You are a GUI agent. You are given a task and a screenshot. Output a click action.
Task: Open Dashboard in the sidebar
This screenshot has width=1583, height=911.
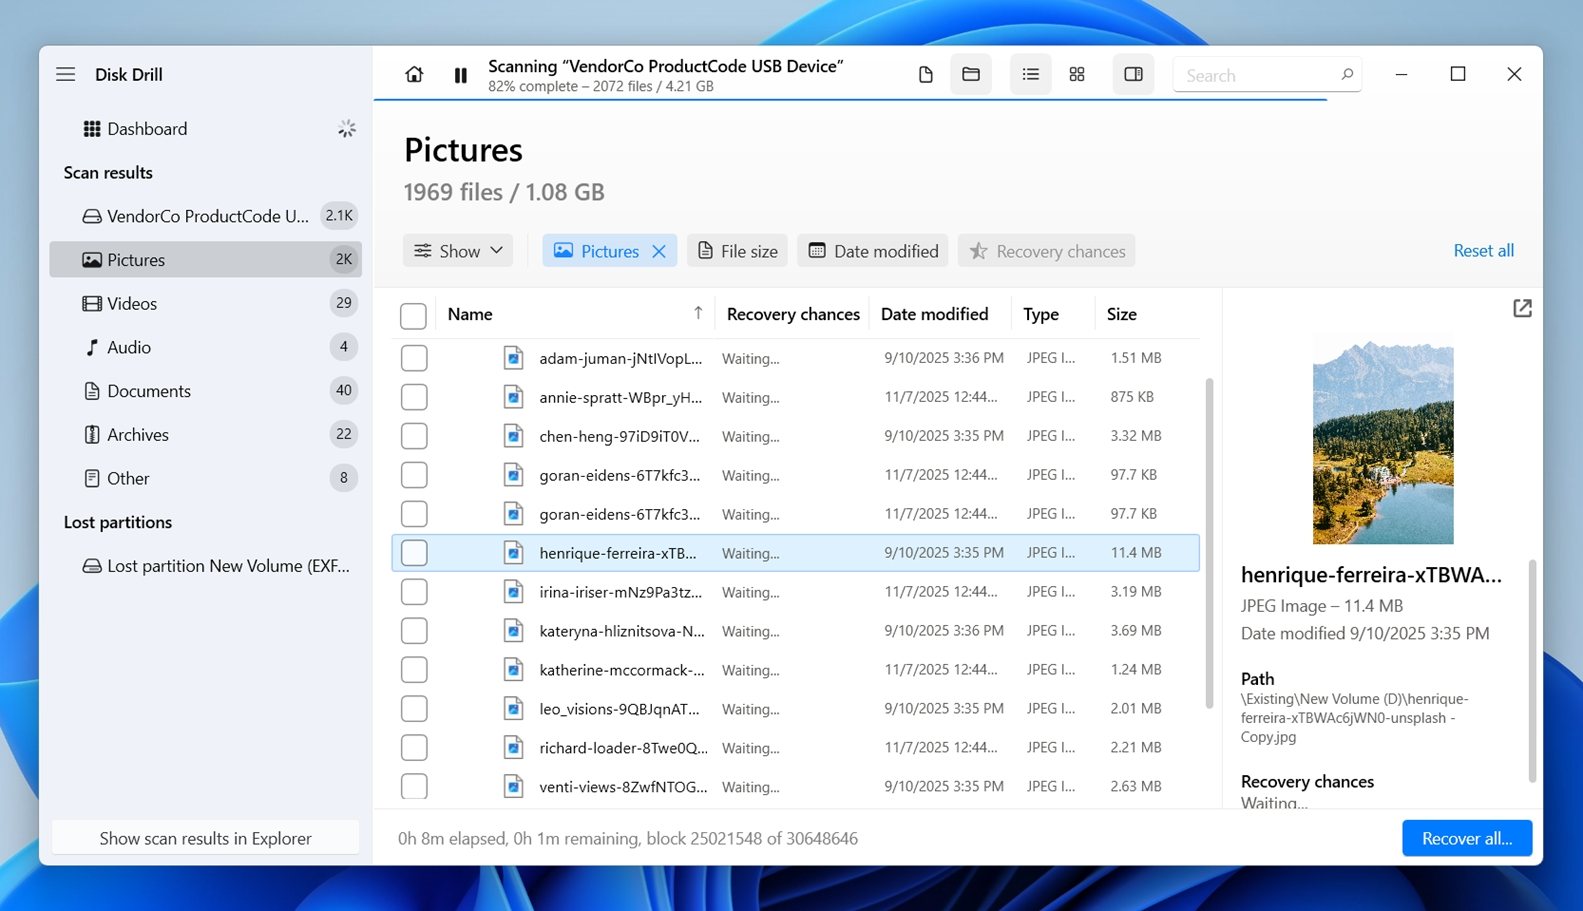coord(205,129)
